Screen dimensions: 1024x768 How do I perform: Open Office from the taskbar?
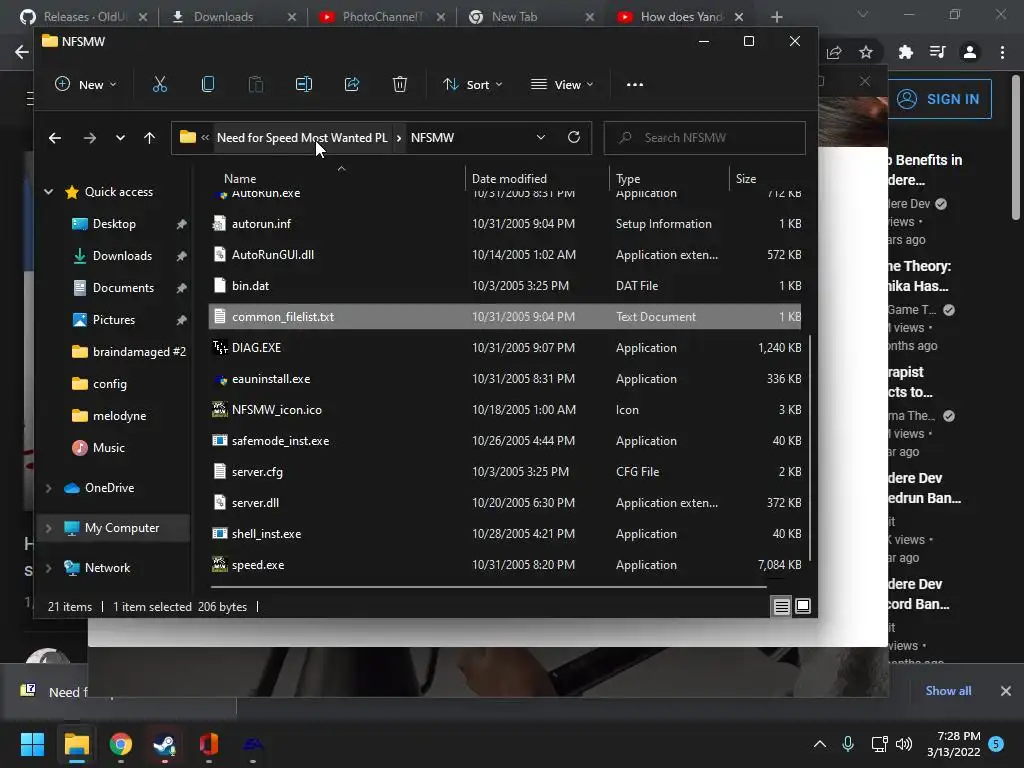(x=209, y=744)
